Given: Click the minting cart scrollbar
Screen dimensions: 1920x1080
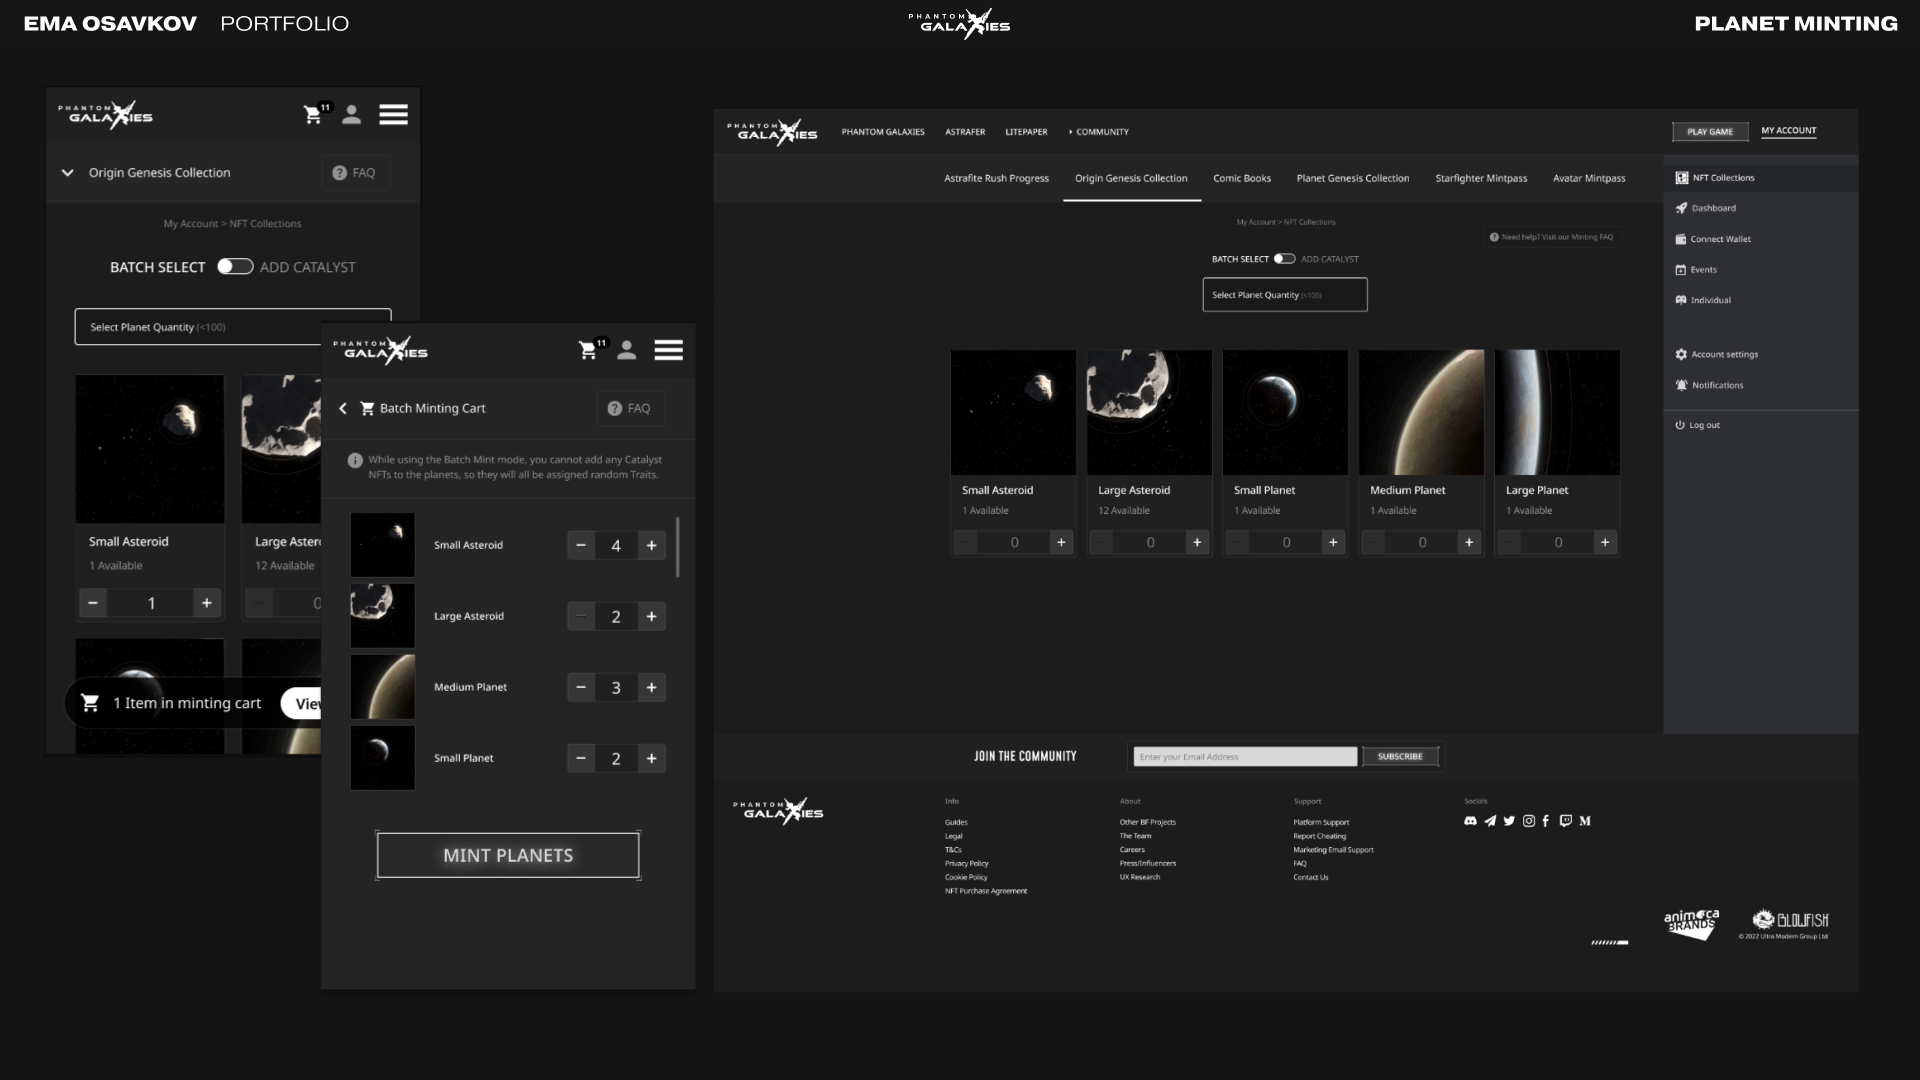Looking at the screenshot, I should coord(678,547).
